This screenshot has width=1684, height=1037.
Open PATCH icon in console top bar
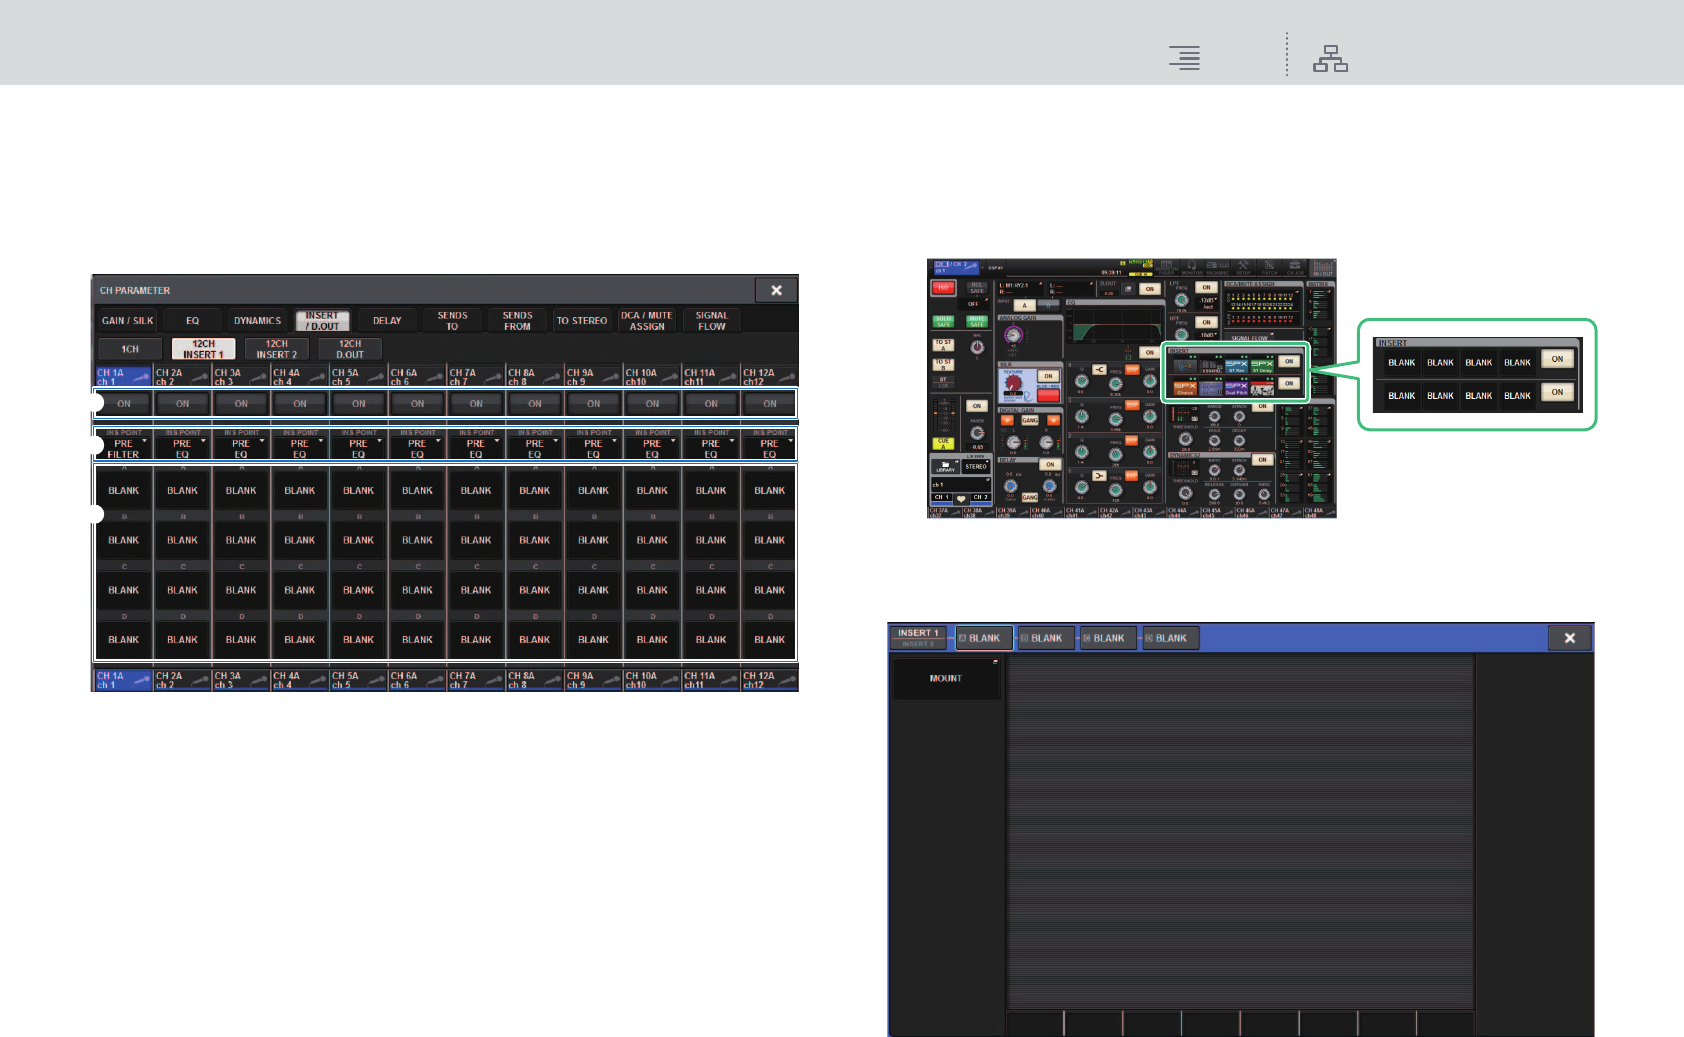[x=1269, y=268]
